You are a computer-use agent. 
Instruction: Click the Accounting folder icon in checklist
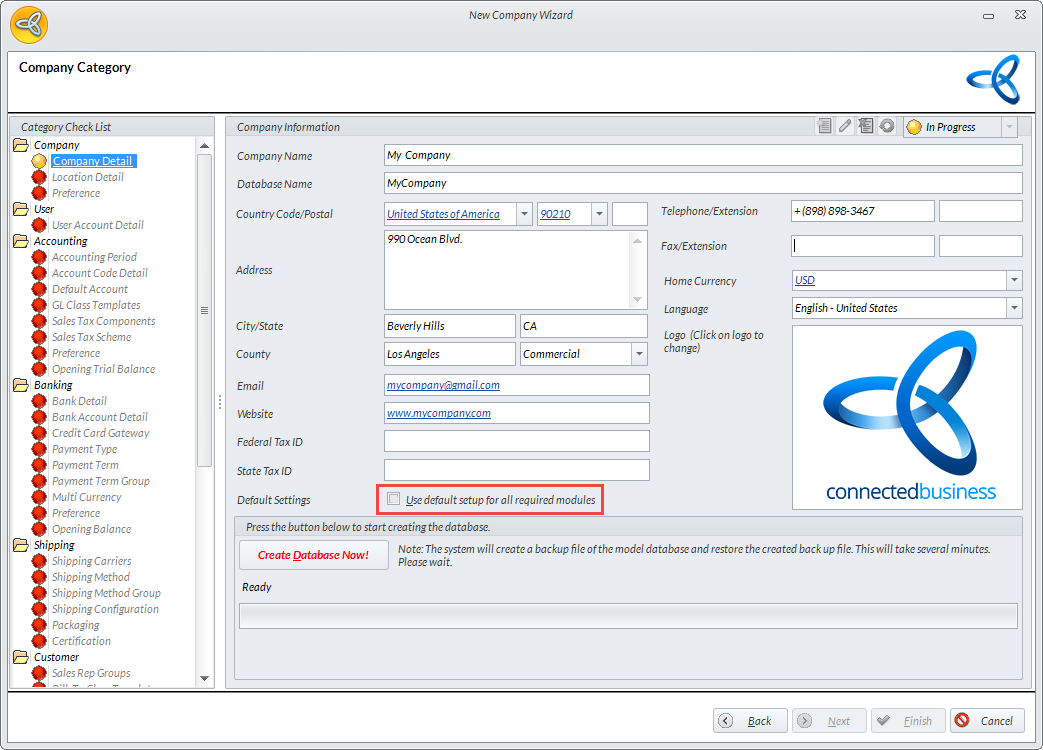tap(20, 241)
